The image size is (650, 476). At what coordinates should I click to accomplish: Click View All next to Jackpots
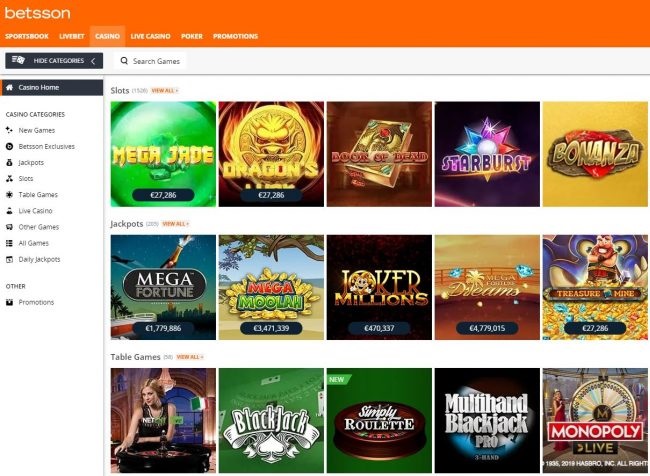[x=175, y=224]
